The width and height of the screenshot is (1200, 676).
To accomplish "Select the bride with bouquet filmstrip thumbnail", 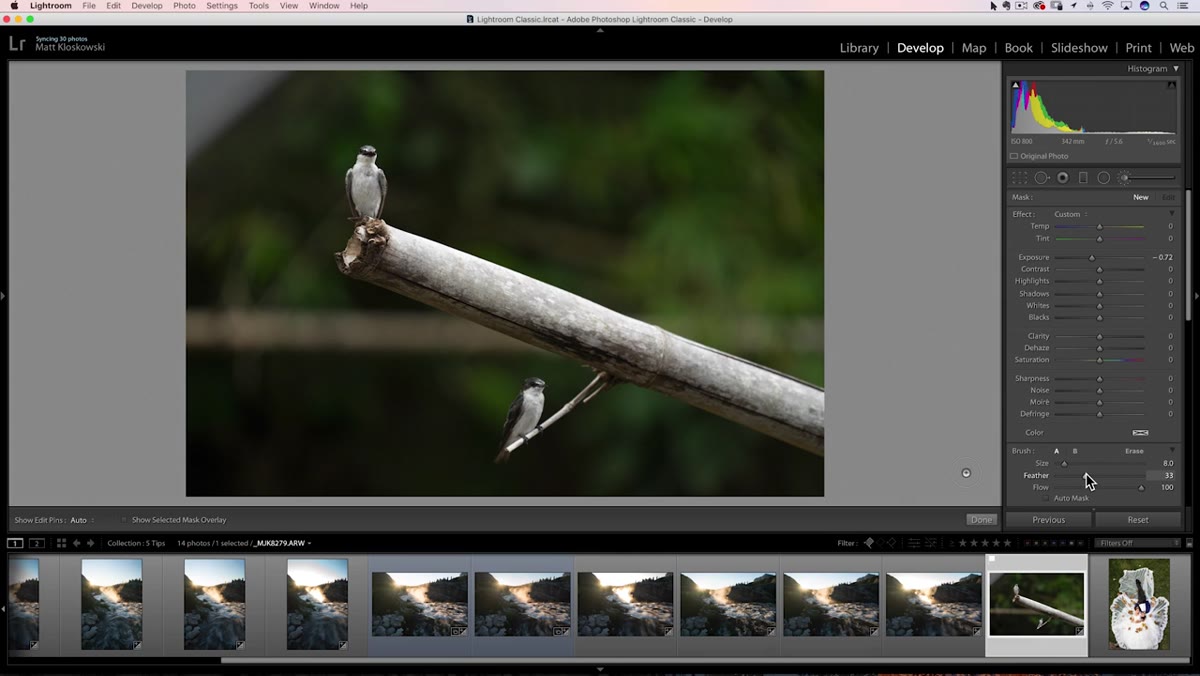I will [x=1139, y=604].
